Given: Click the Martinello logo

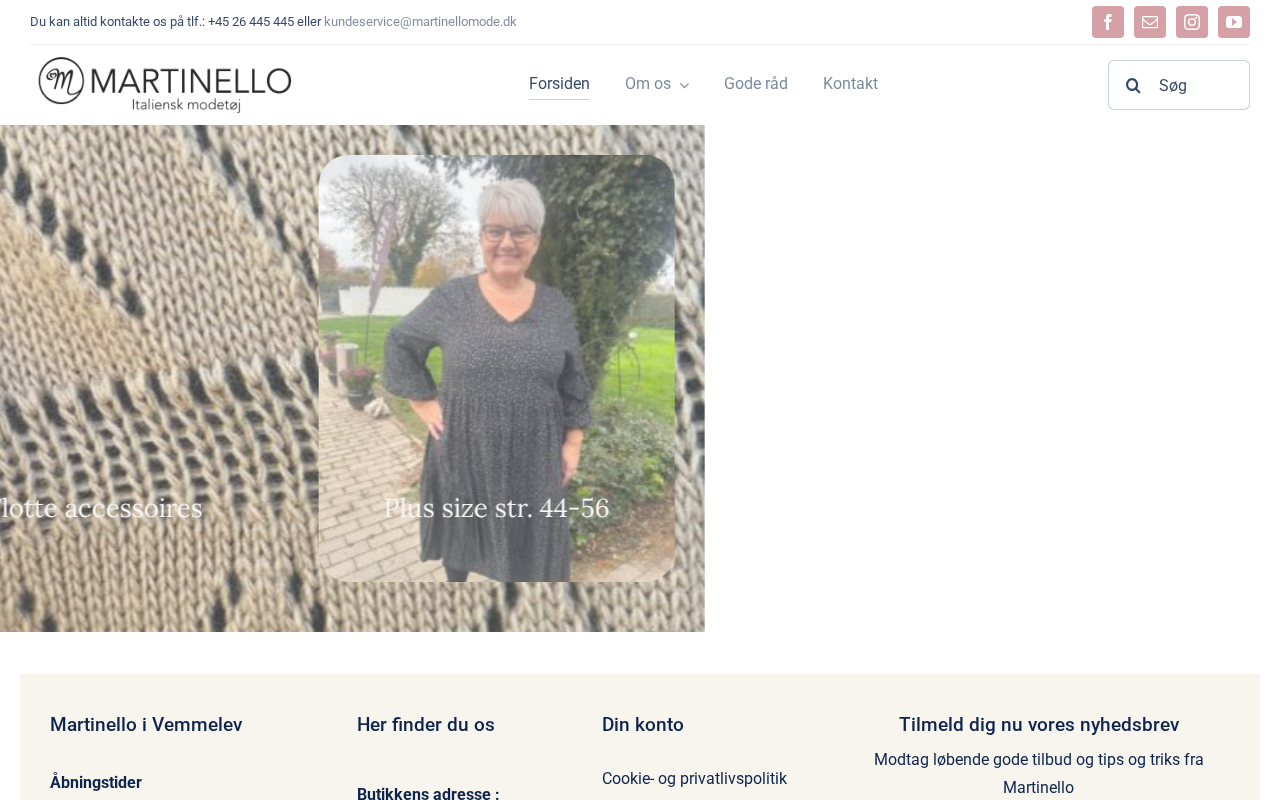Looking at the screenshot, I should [x=165, y=85].
